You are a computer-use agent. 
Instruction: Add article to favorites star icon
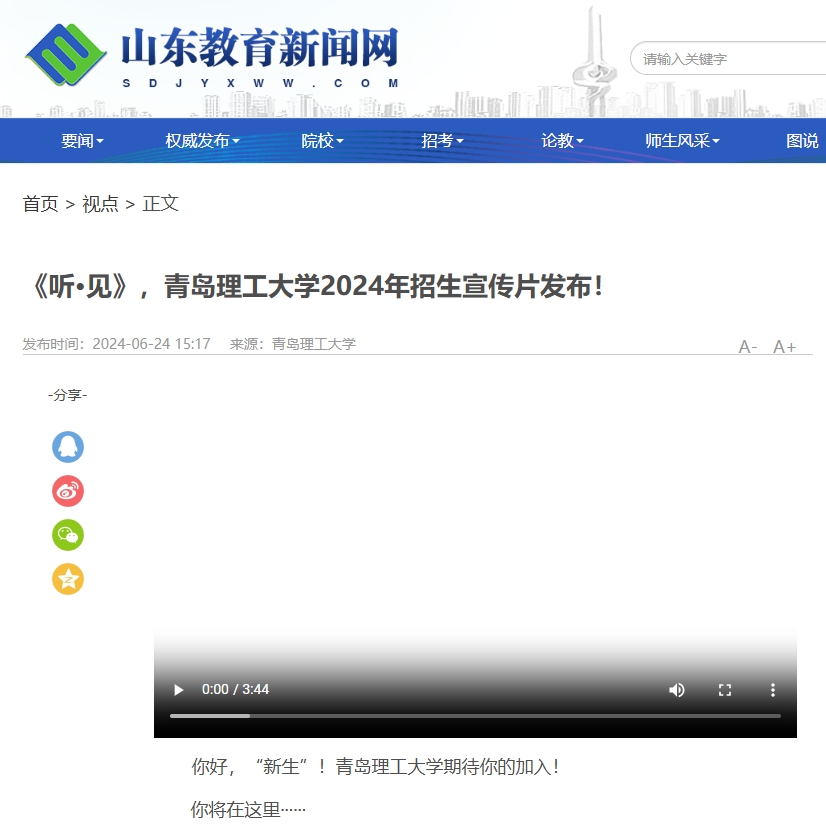pos(68,579)
